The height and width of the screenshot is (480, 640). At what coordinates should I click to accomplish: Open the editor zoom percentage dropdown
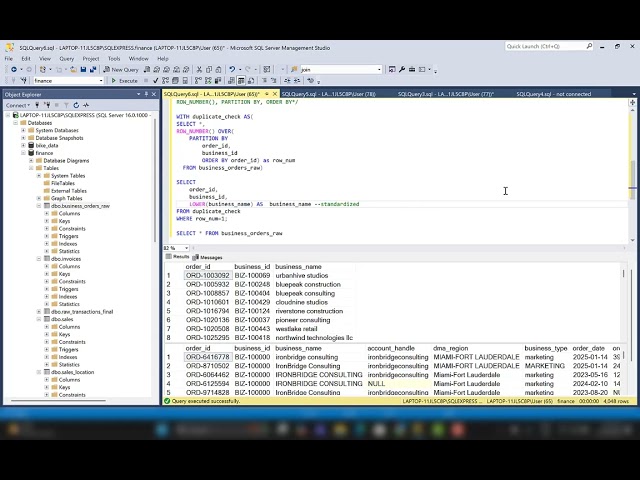pyautogui.click(x=187, y=248)
